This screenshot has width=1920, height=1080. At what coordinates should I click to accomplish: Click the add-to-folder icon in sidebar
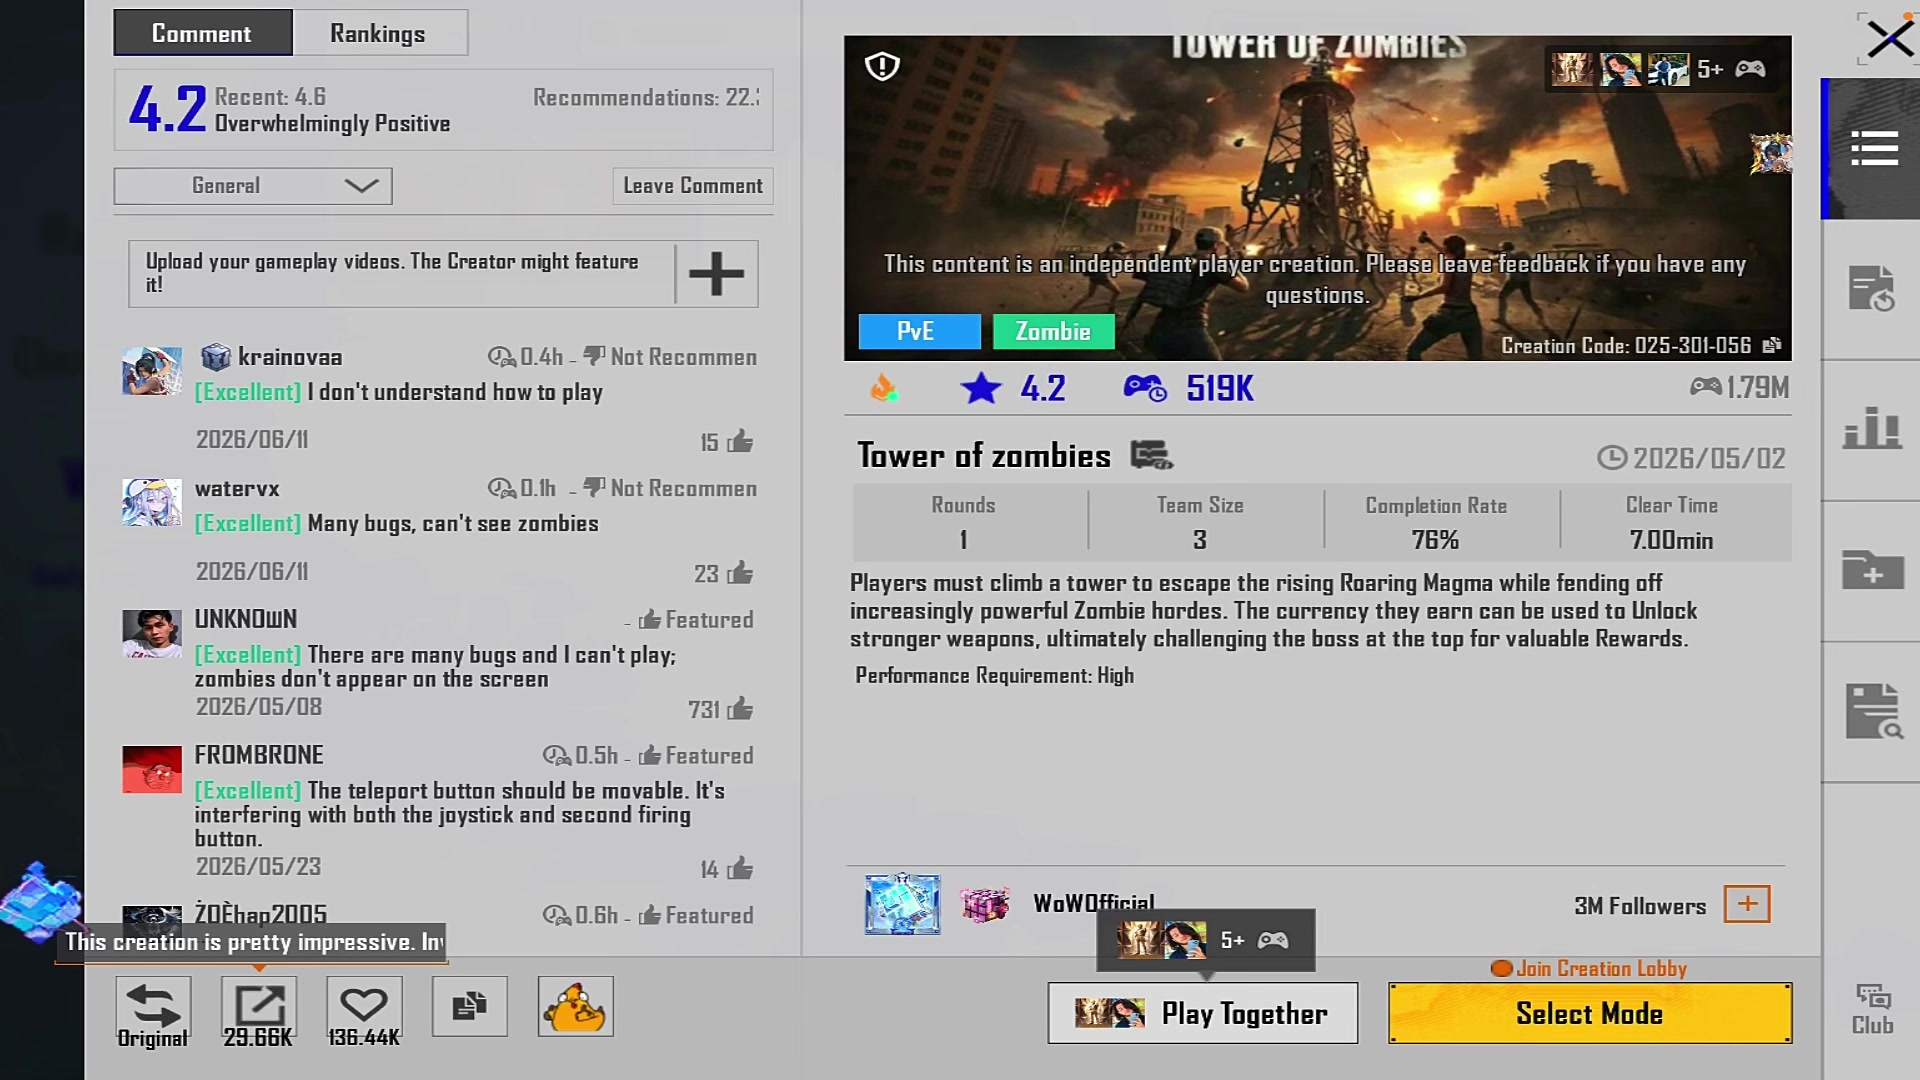(x=1872, y=569)
